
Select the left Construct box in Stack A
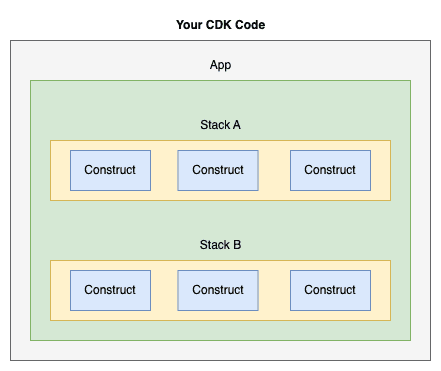tap(110, 171)
